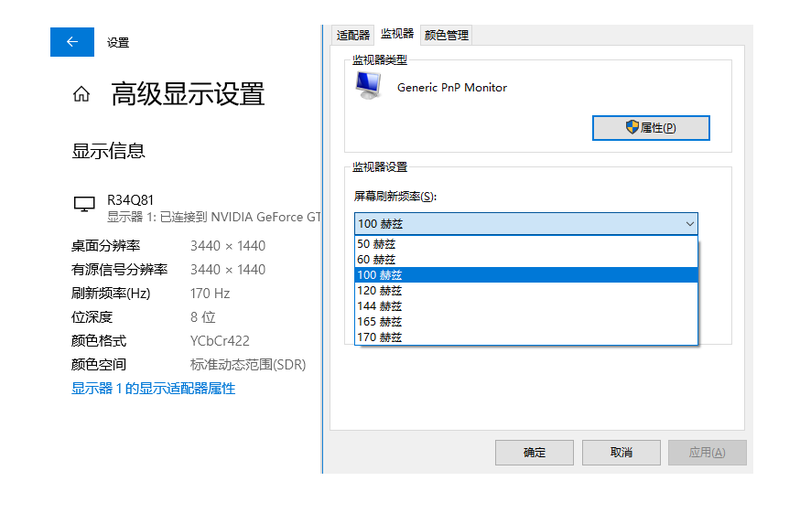Pick 120 赫兹 from refresh list
Viewport: 800px width, 524px height.
coord(526,291)
